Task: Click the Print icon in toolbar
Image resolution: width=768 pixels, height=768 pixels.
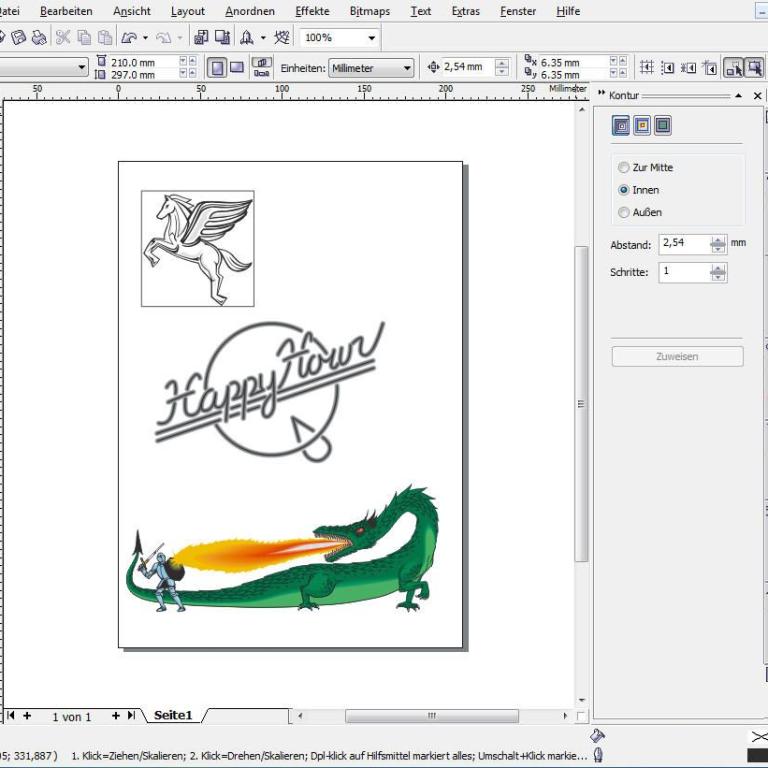Action: click(38, 38)
